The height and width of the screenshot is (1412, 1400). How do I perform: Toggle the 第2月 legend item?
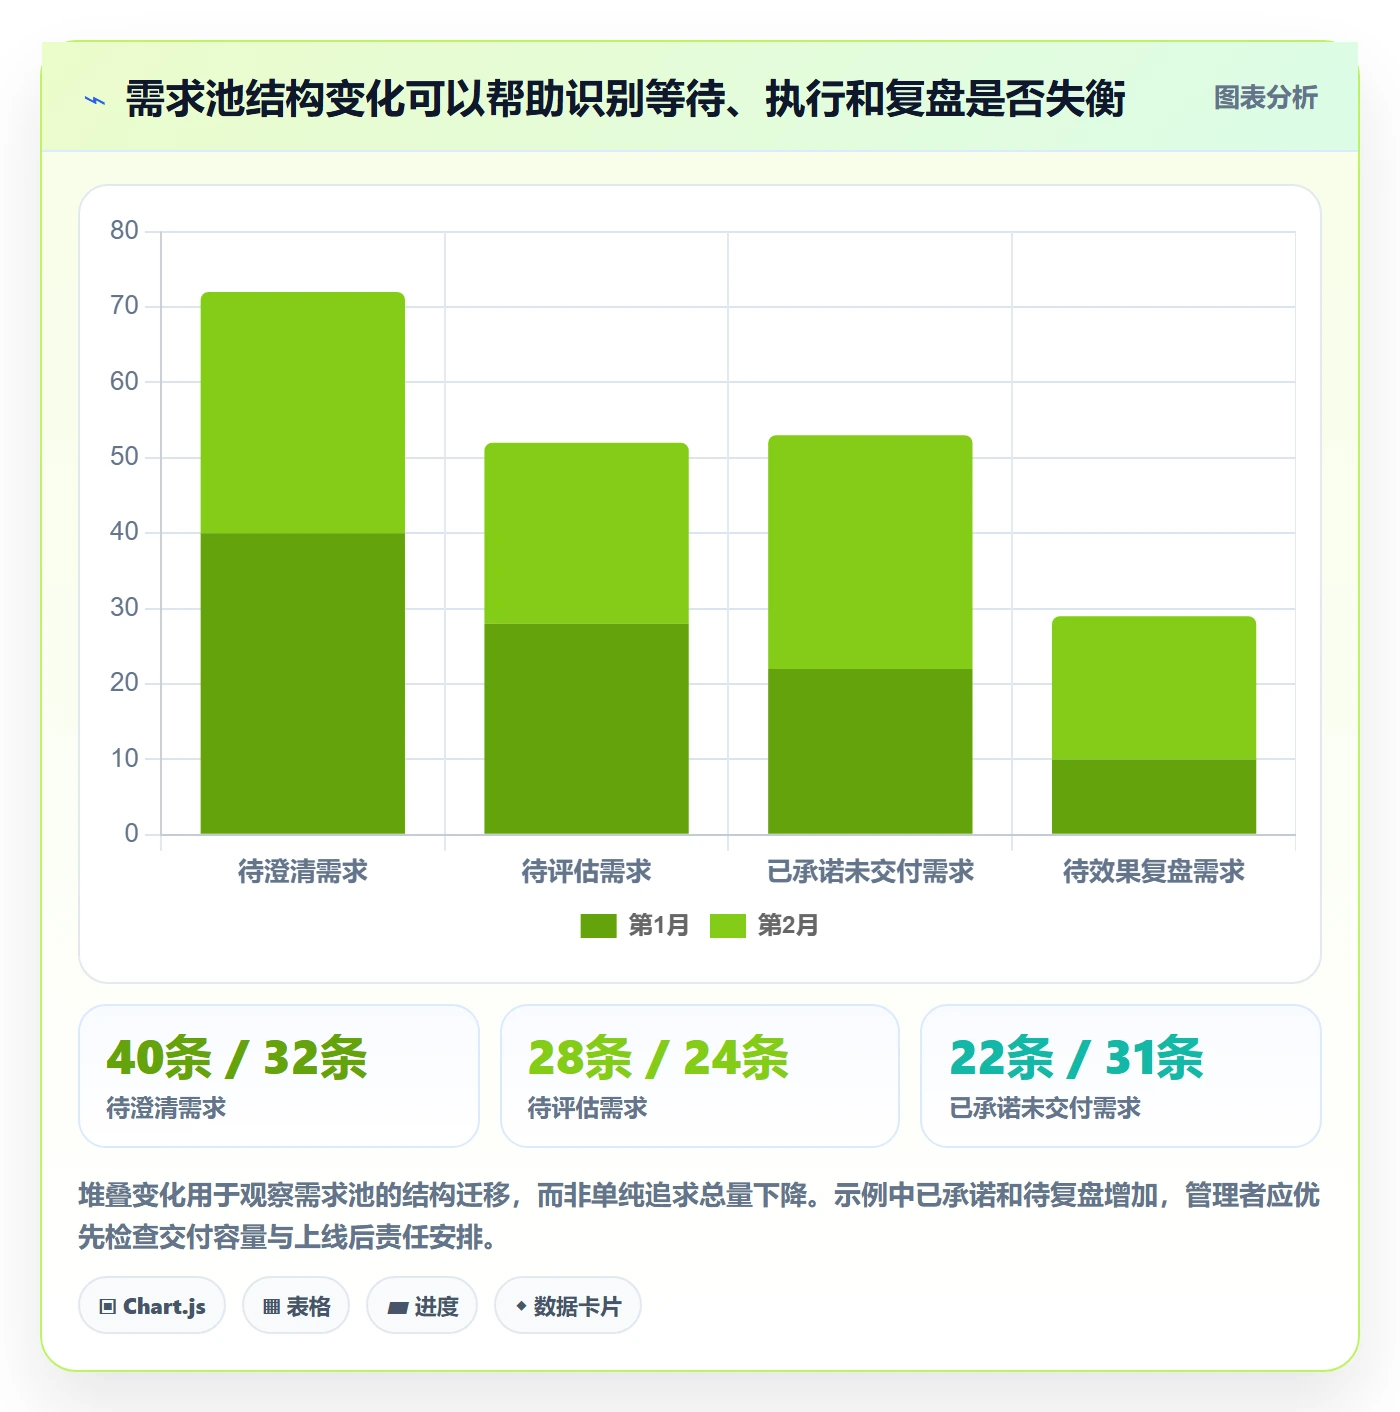[x=764, y=925]
